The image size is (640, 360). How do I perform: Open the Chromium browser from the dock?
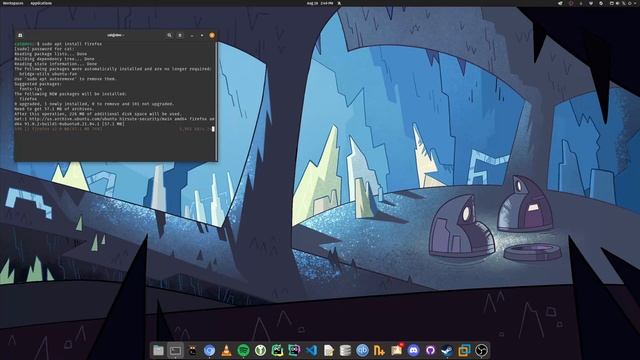tap(209, 350)
